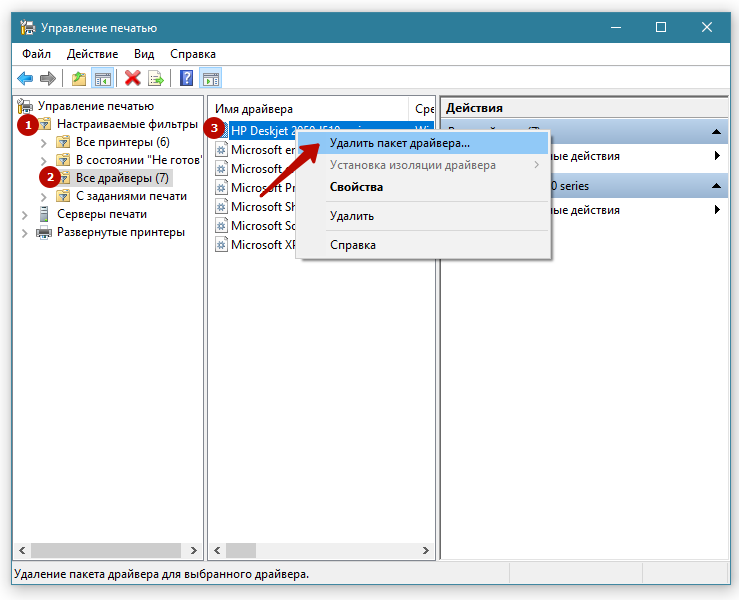
Task: Click the Back arrow toolbar icon
Action: pos(25,78)
